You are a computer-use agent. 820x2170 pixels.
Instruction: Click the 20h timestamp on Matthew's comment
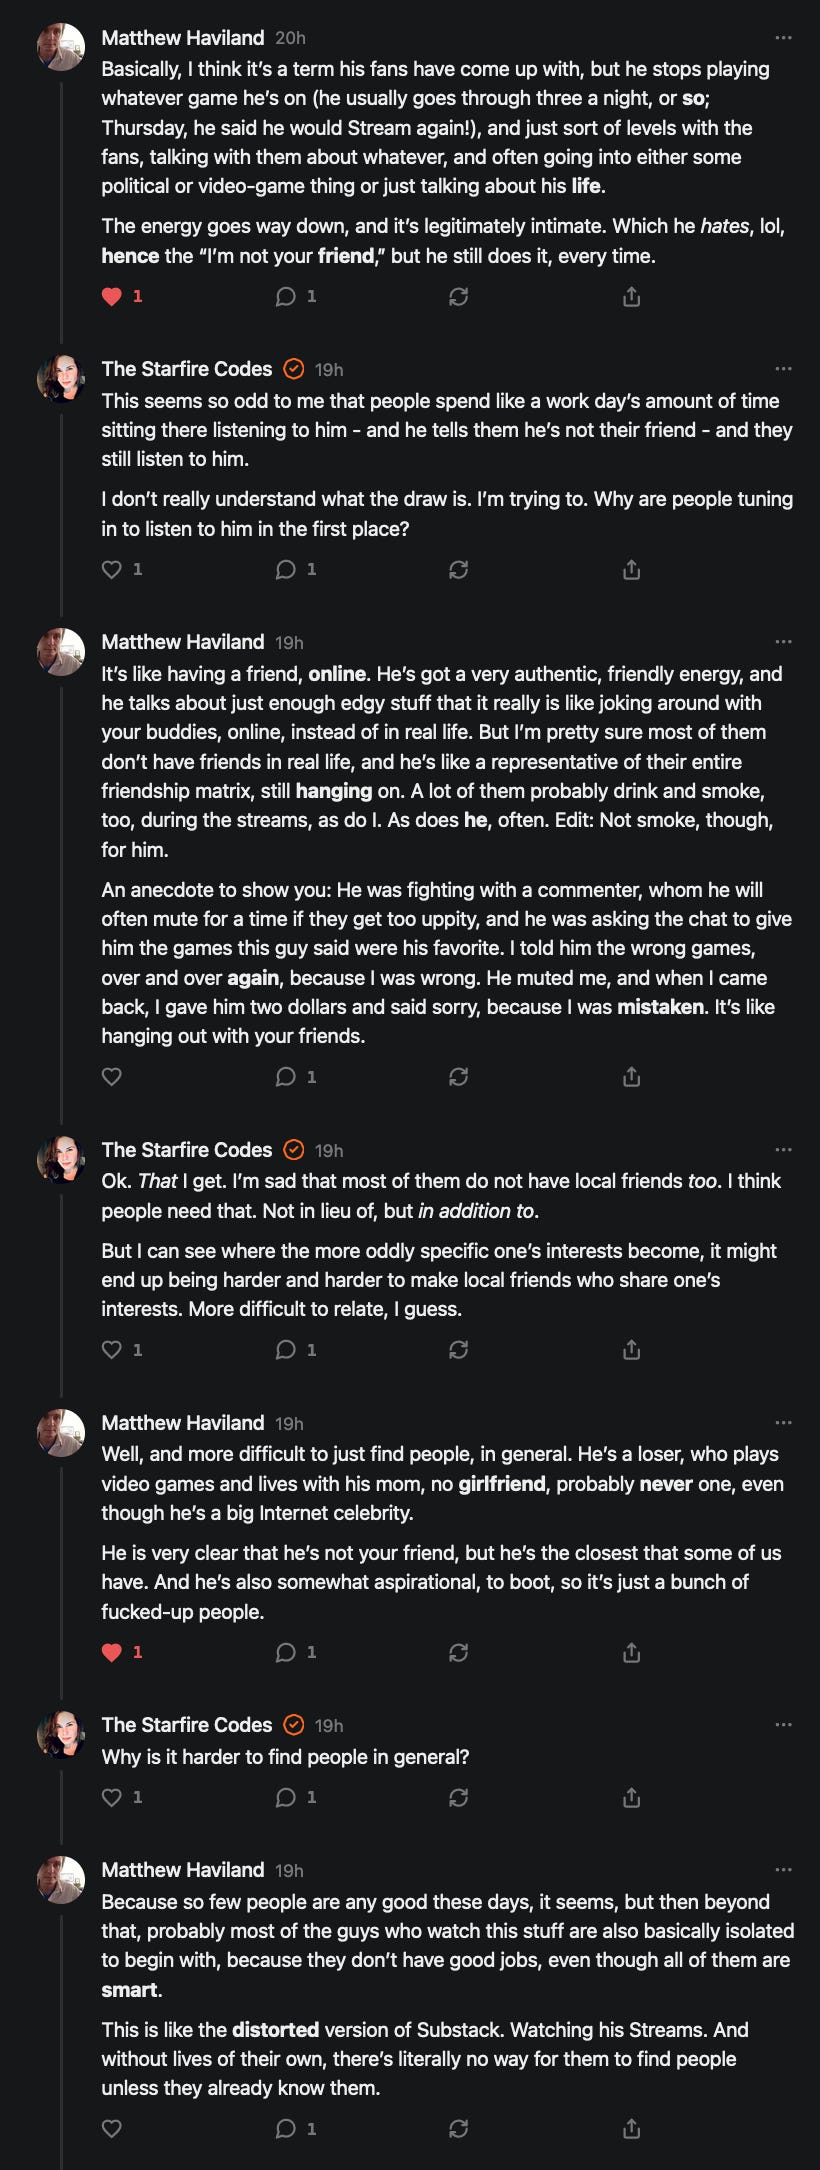290,38
